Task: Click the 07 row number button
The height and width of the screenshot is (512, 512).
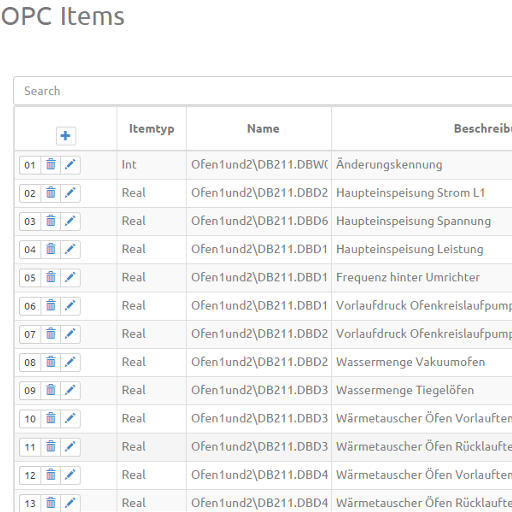Action: 30,334
